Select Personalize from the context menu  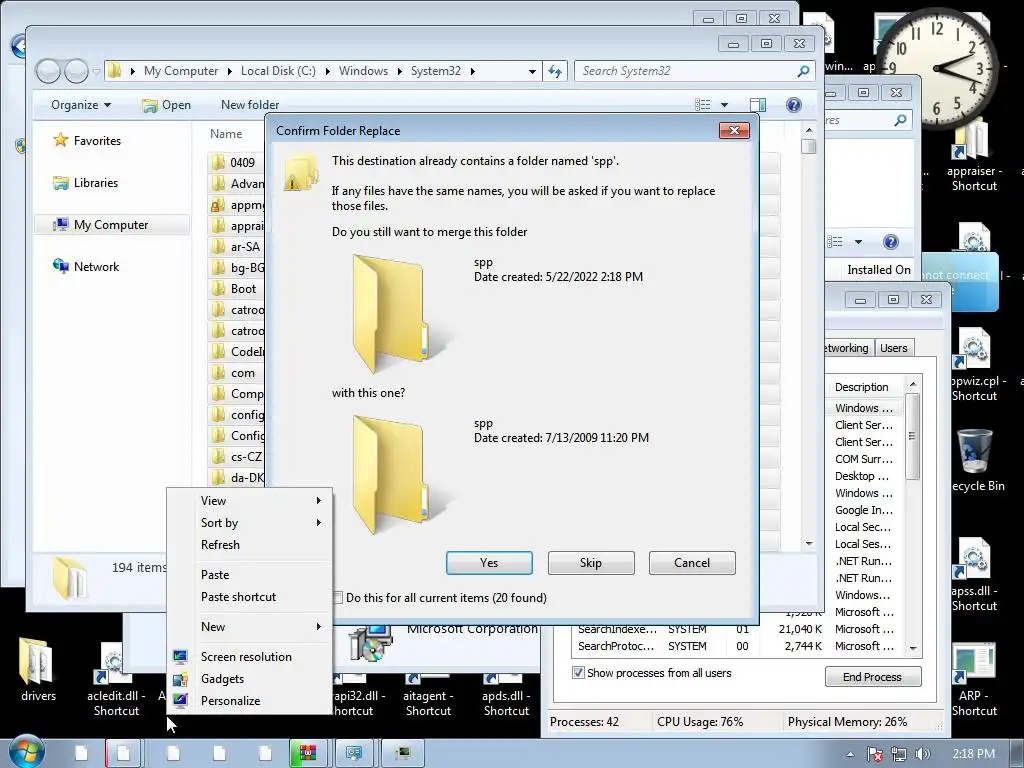click(x=251, y=701)
